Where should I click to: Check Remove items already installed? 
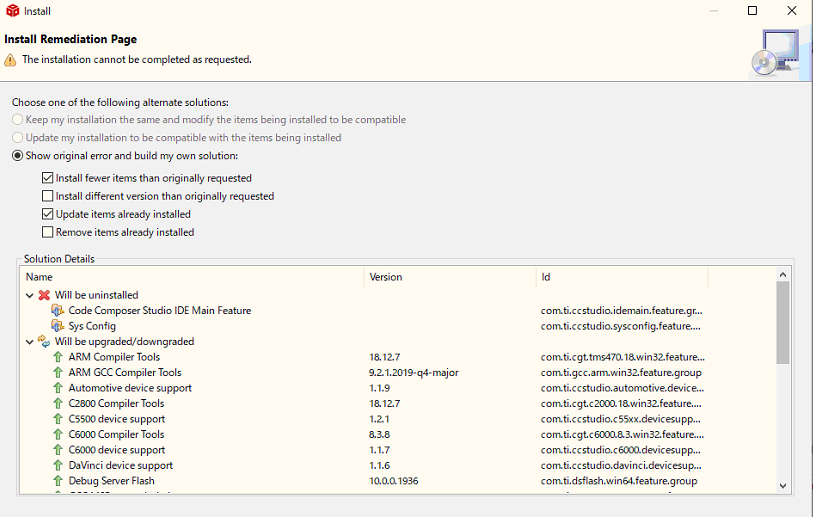[x=48, y=232]
